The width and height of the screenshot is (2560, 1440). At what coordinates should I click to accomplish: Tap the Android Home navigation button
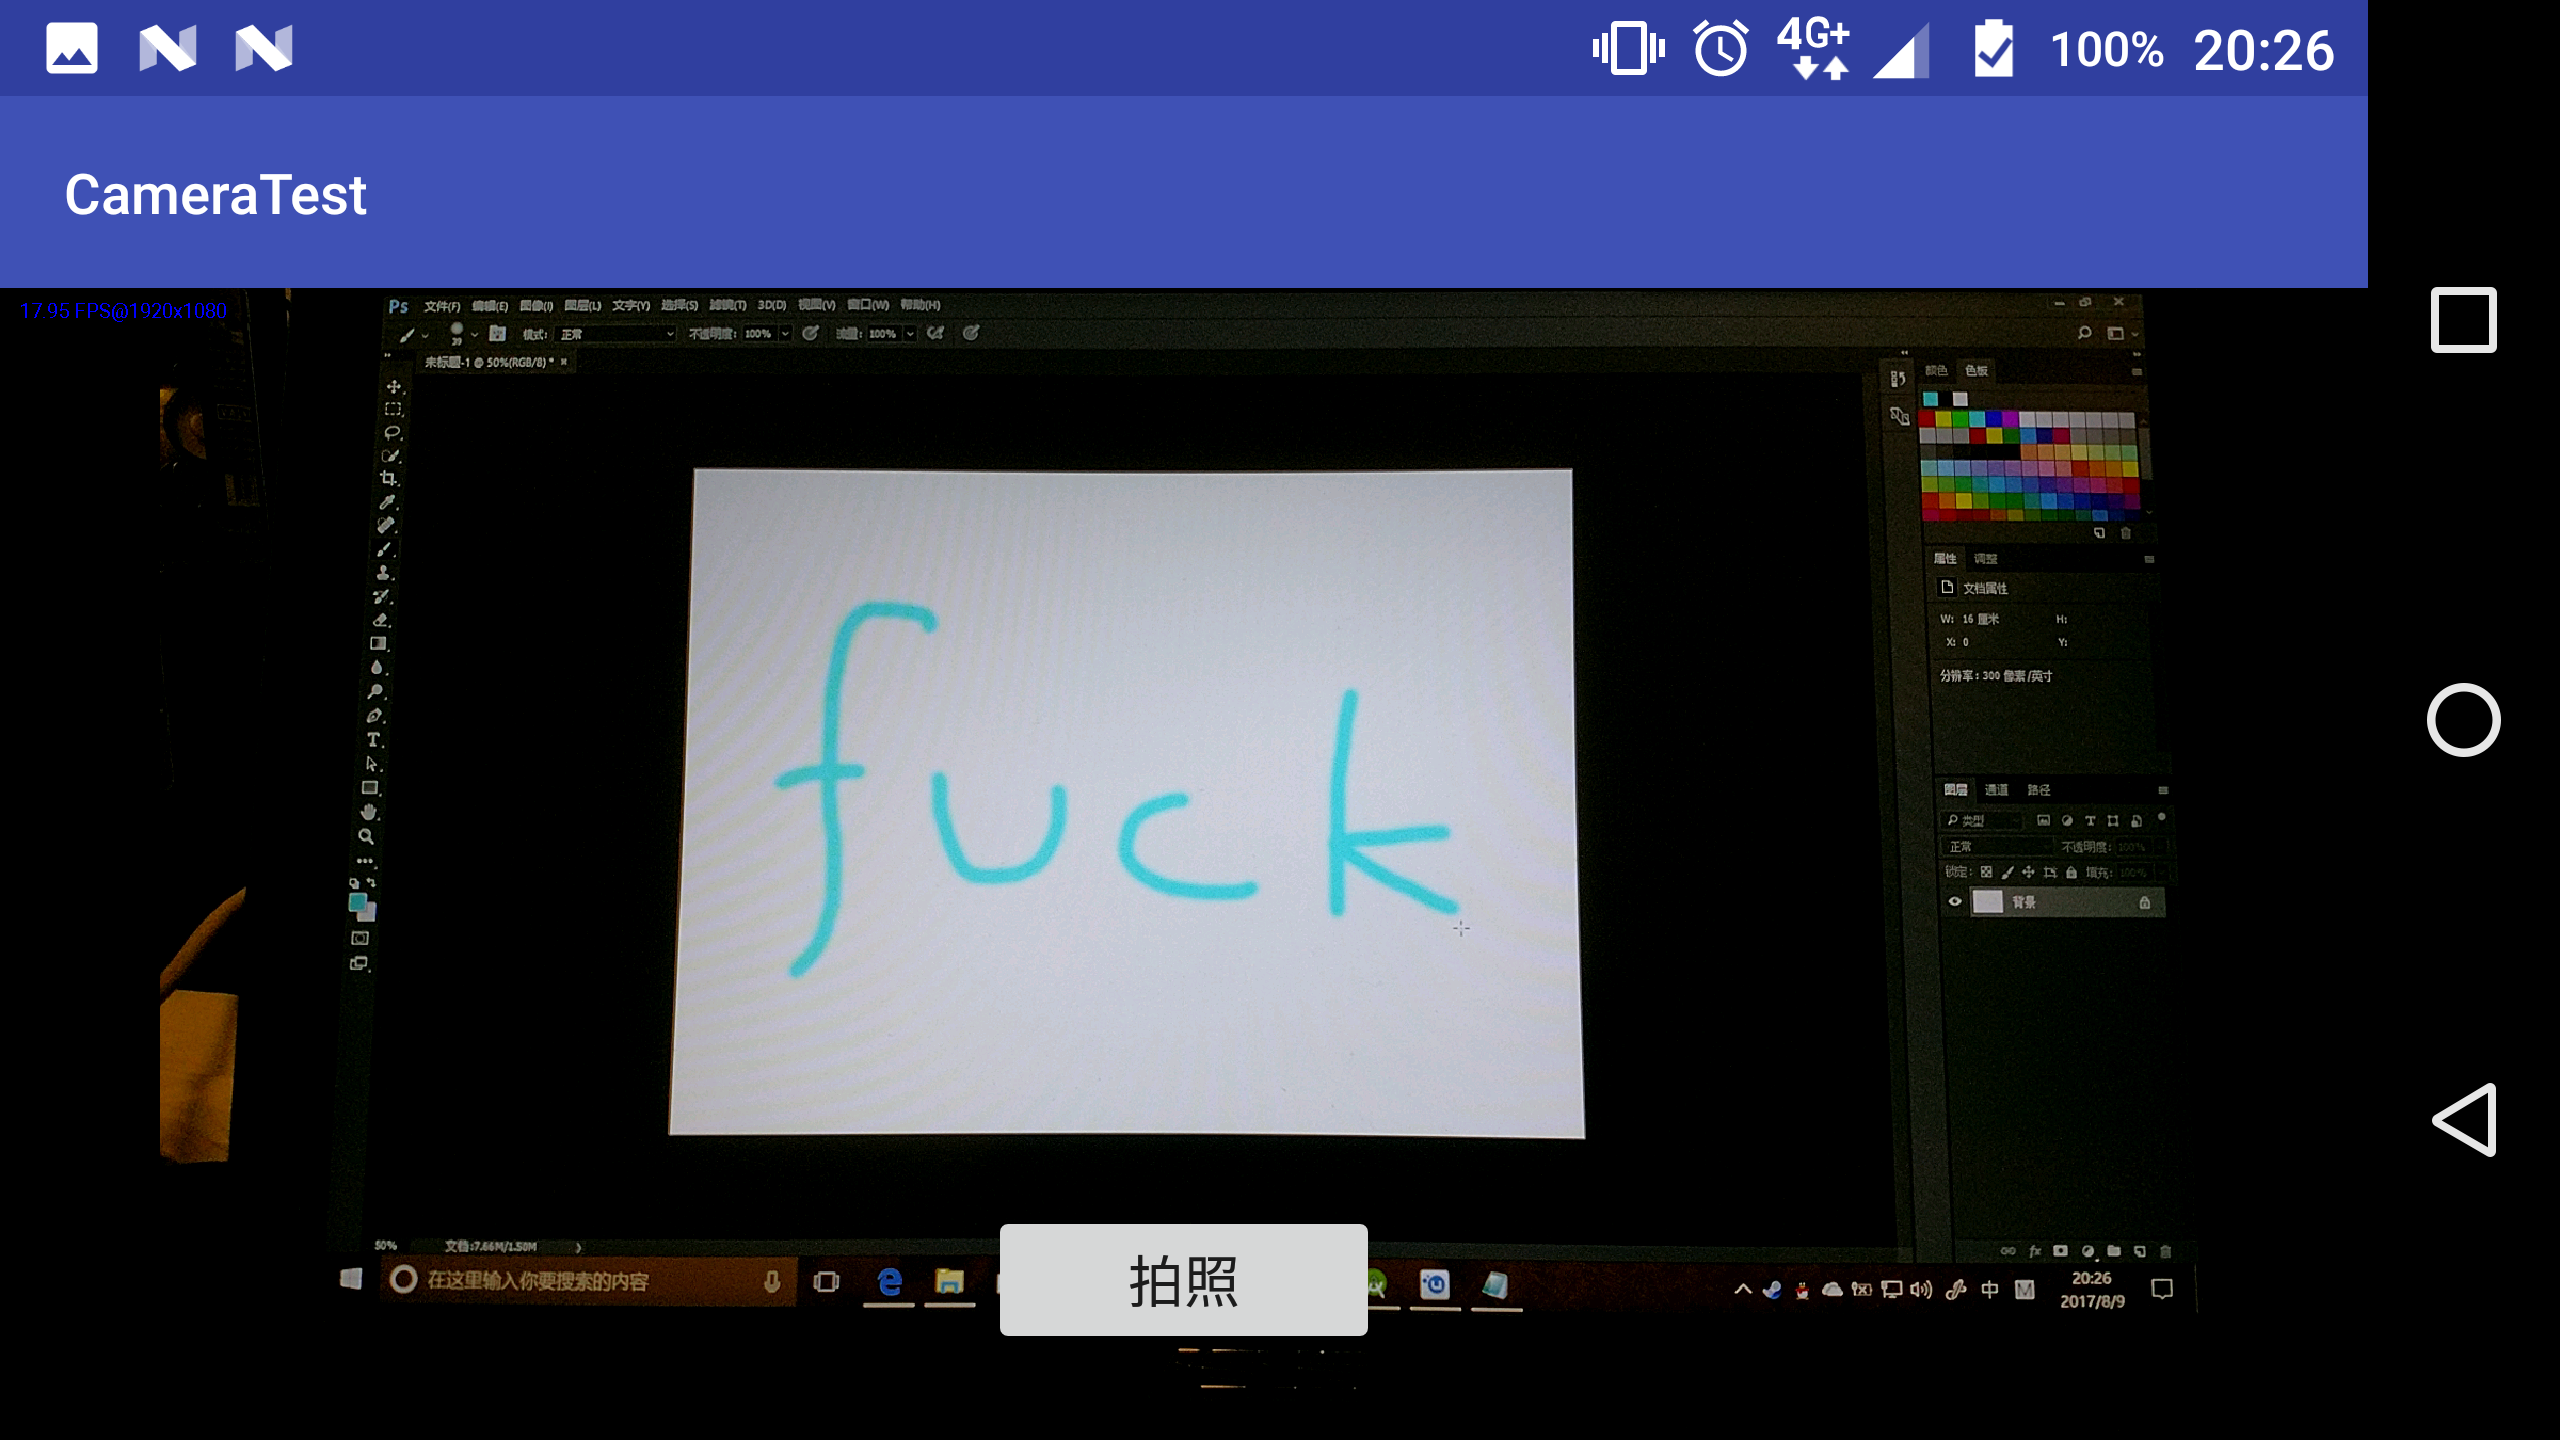(2463, 720)
